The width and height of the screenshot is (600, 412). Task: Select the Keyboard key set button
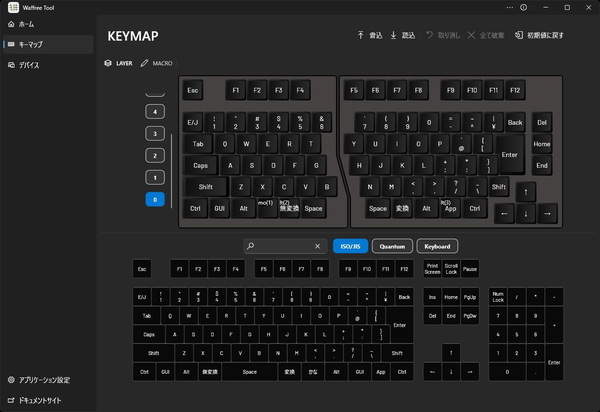coord(437,246)
